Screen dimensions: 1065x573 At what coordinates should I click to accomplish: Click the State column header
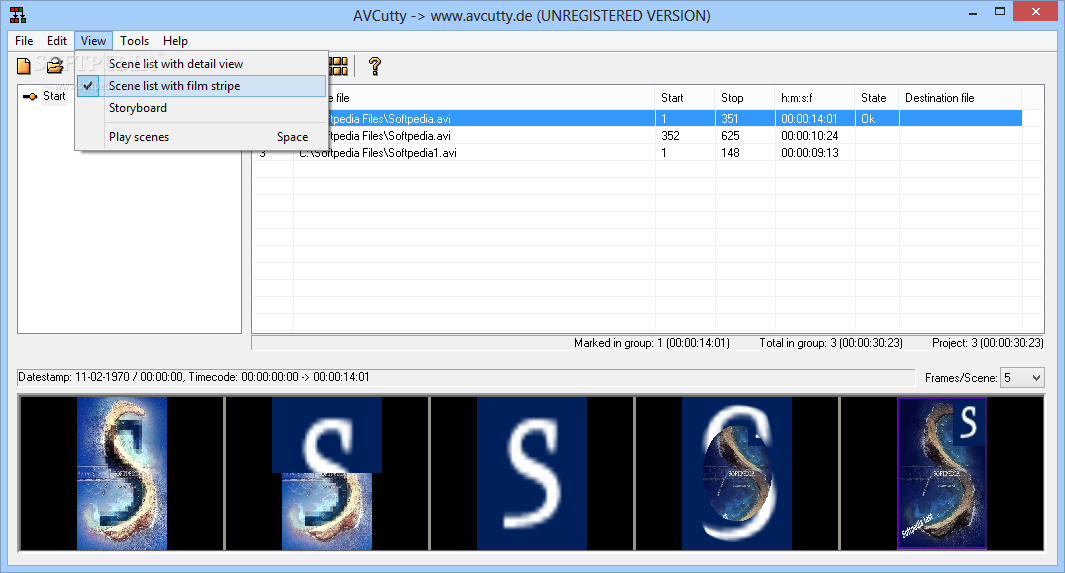[877, 98]
